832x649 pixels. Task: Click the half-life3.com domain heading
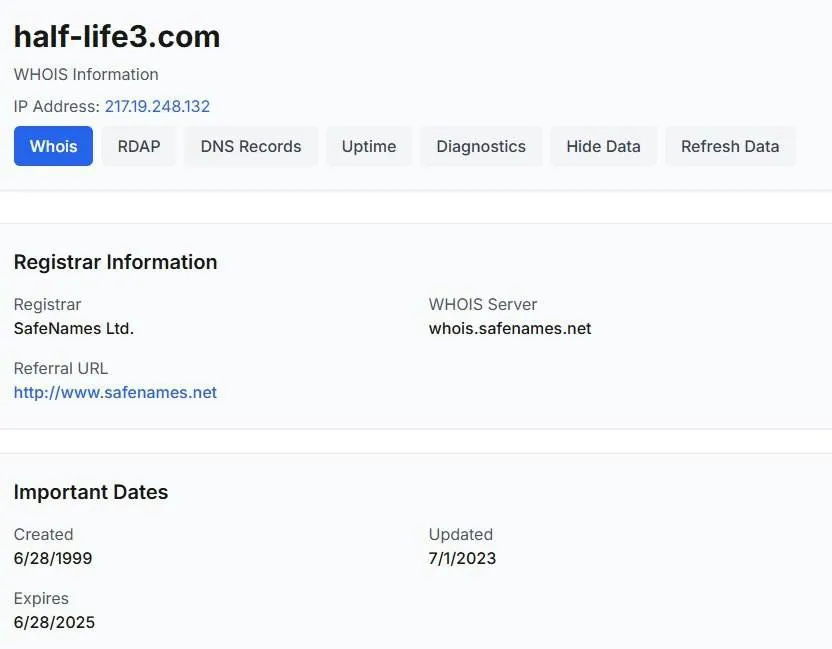pos(117,37)
